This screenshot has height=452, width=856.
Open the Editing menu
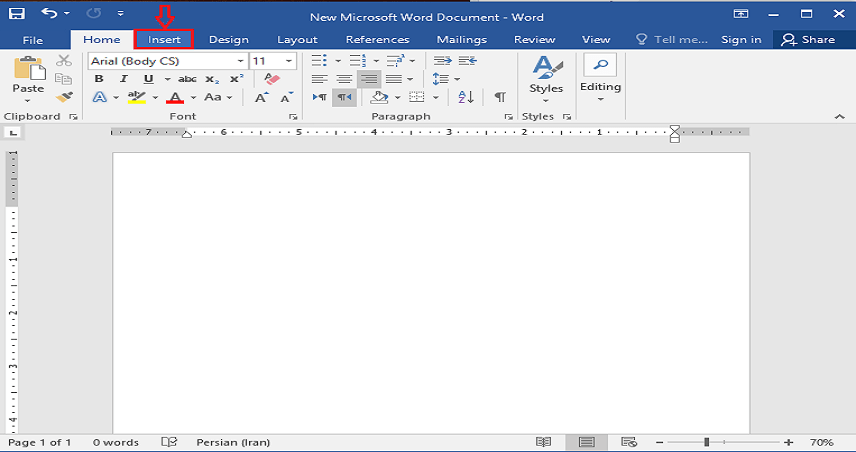(600, 78)
